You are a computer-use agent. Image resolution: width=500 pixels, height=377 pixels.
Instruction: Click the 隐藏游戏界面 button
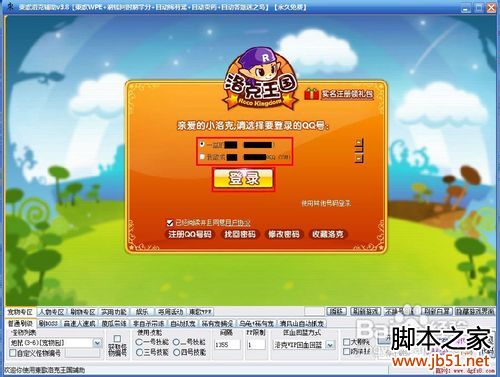coord(475,311)
